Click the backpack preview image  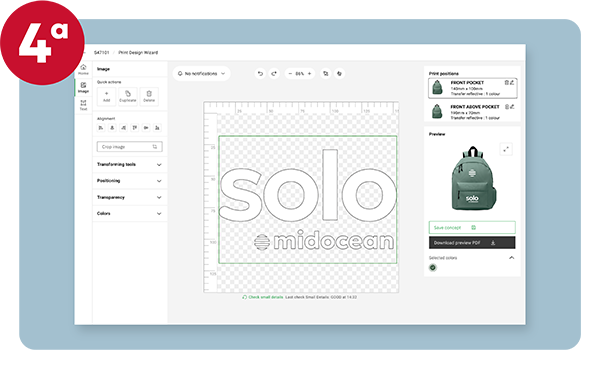coord(474,178)
